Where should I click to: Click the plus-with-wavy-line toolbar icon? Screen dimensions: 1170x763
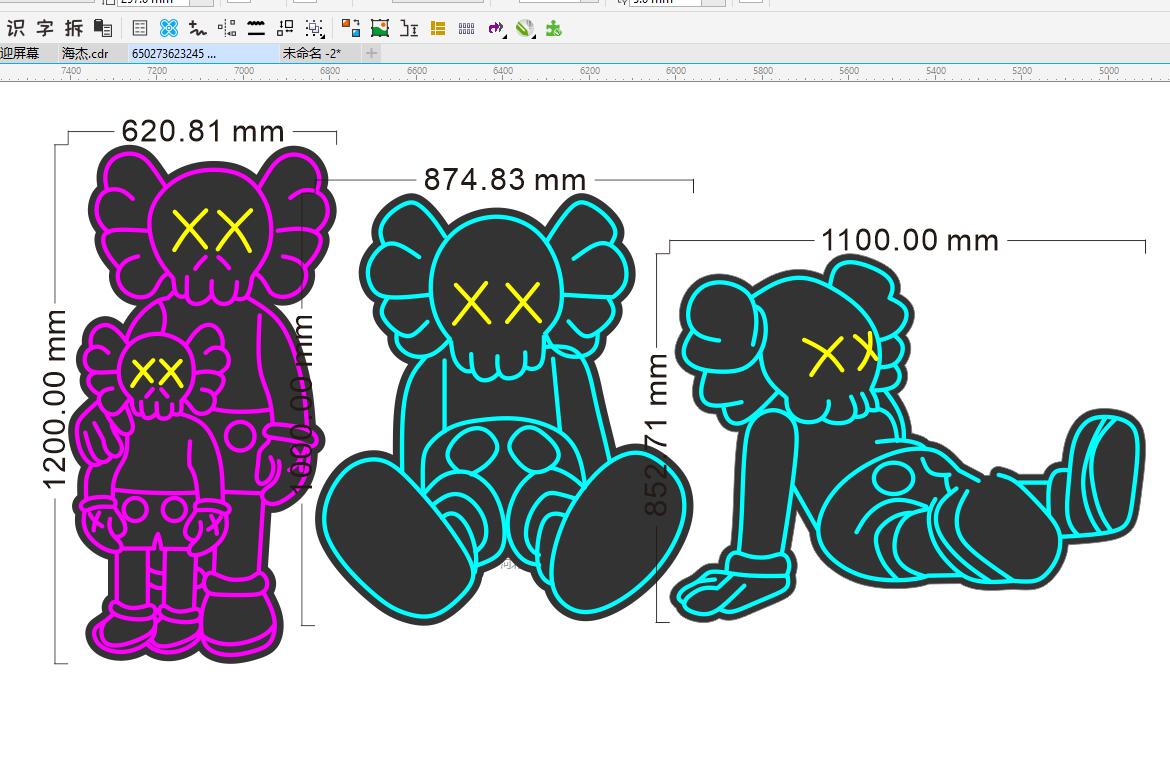198,28
